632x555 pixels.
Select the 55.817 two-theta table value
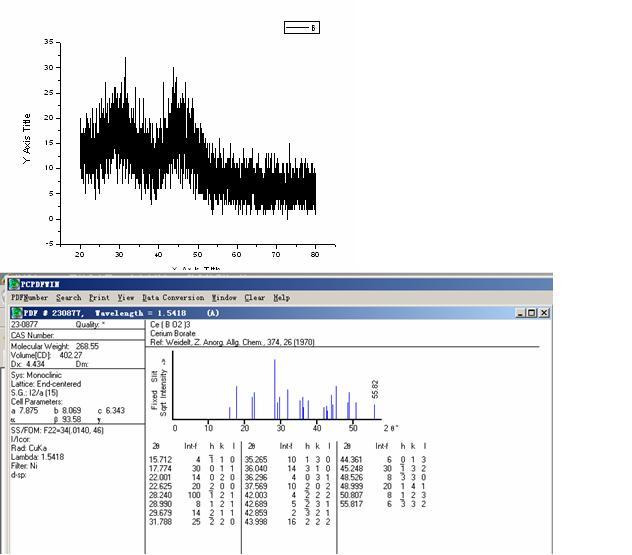(351, 504)
